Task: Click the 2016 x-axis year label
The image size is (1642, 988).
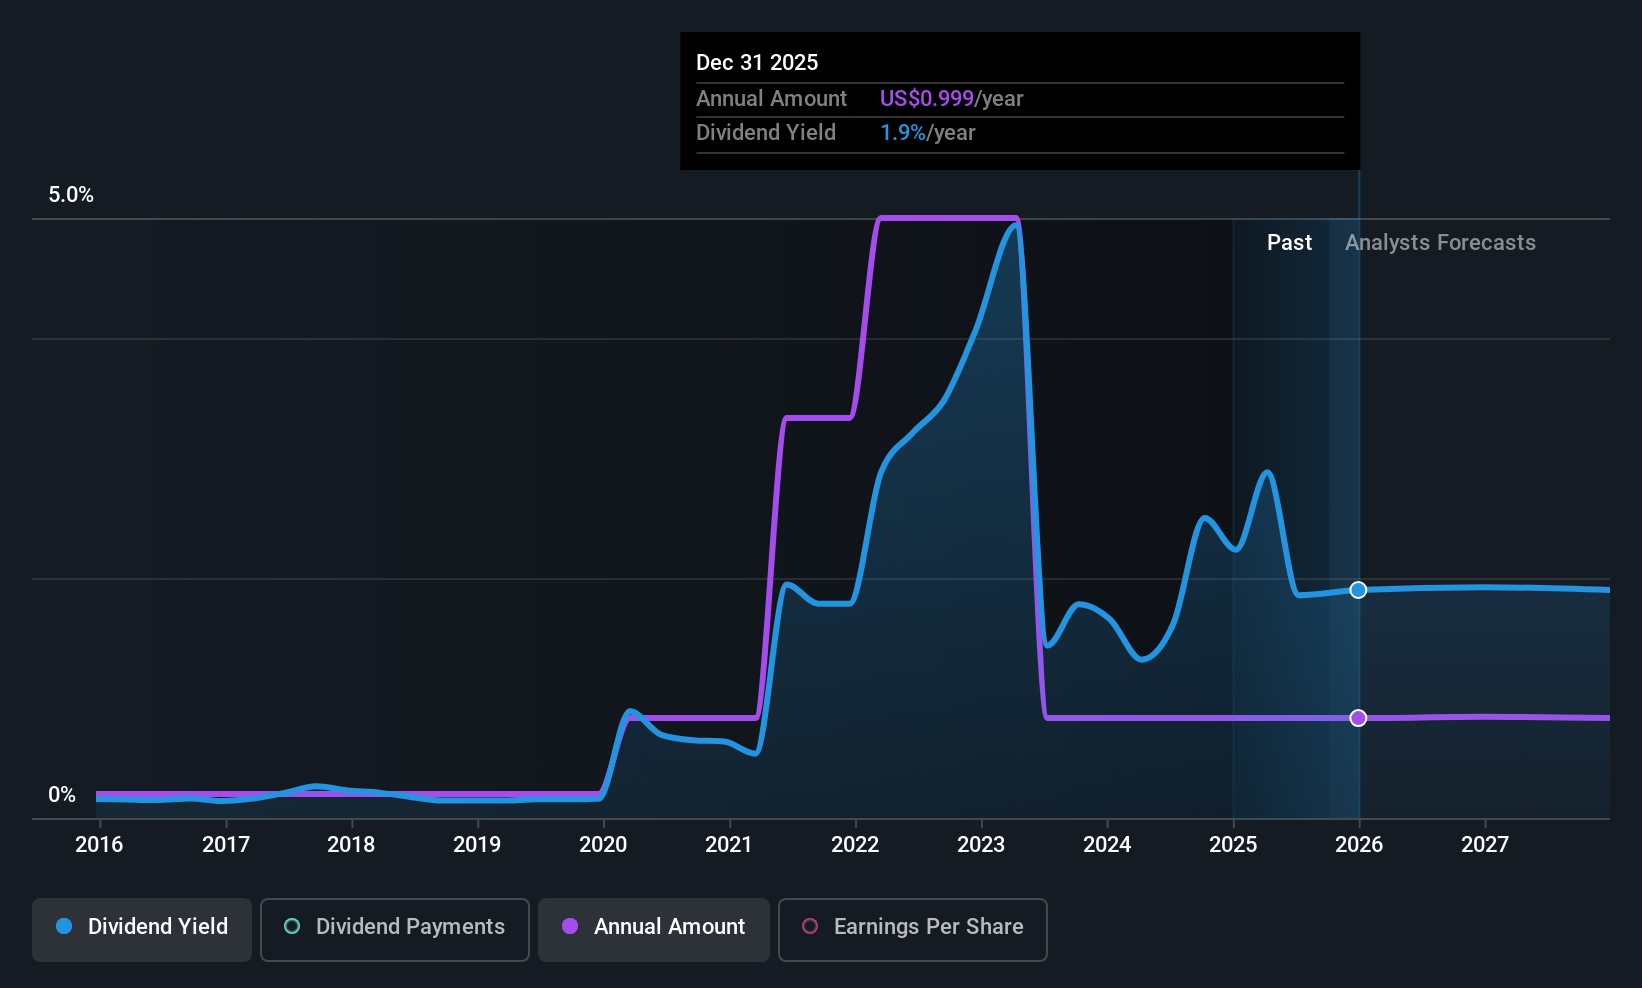Action: tap(99, 845)
